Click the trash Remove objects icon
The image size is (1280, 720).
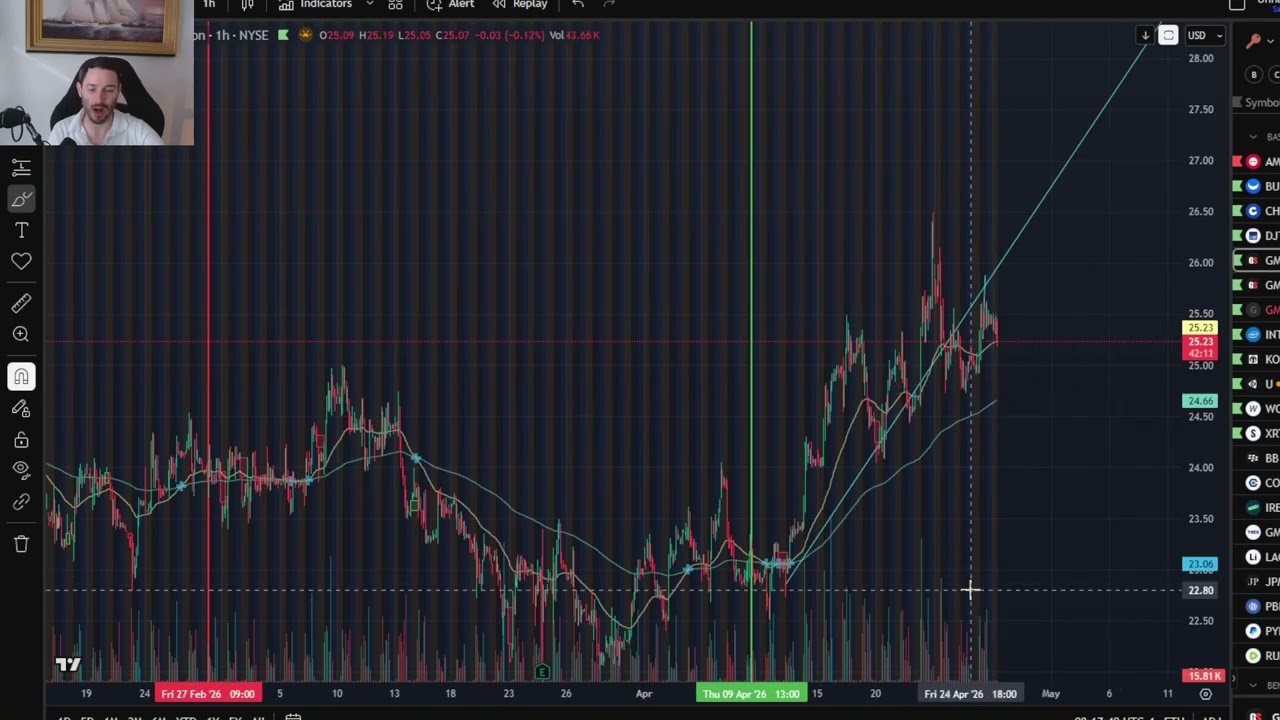21,544
